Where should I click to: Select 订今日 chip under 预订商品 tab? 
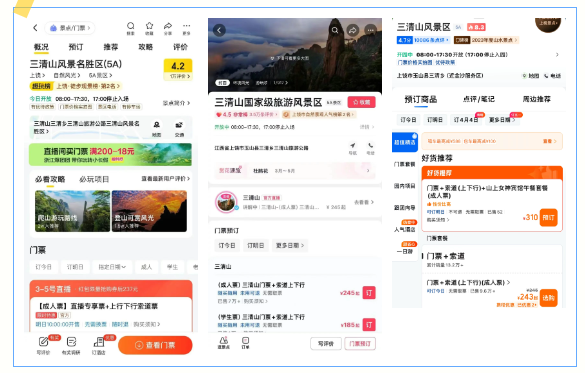coord(408,120)
